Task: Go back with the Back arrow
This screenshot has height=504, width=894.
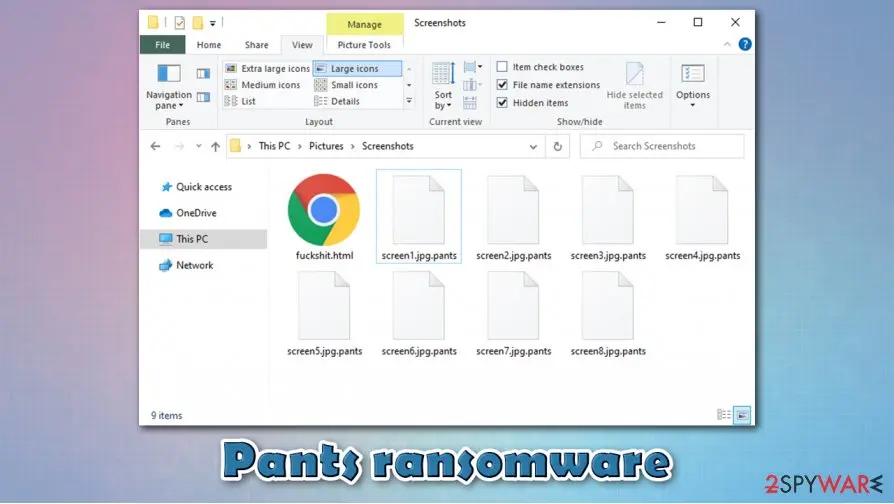Action: click(x=155, y=147)
